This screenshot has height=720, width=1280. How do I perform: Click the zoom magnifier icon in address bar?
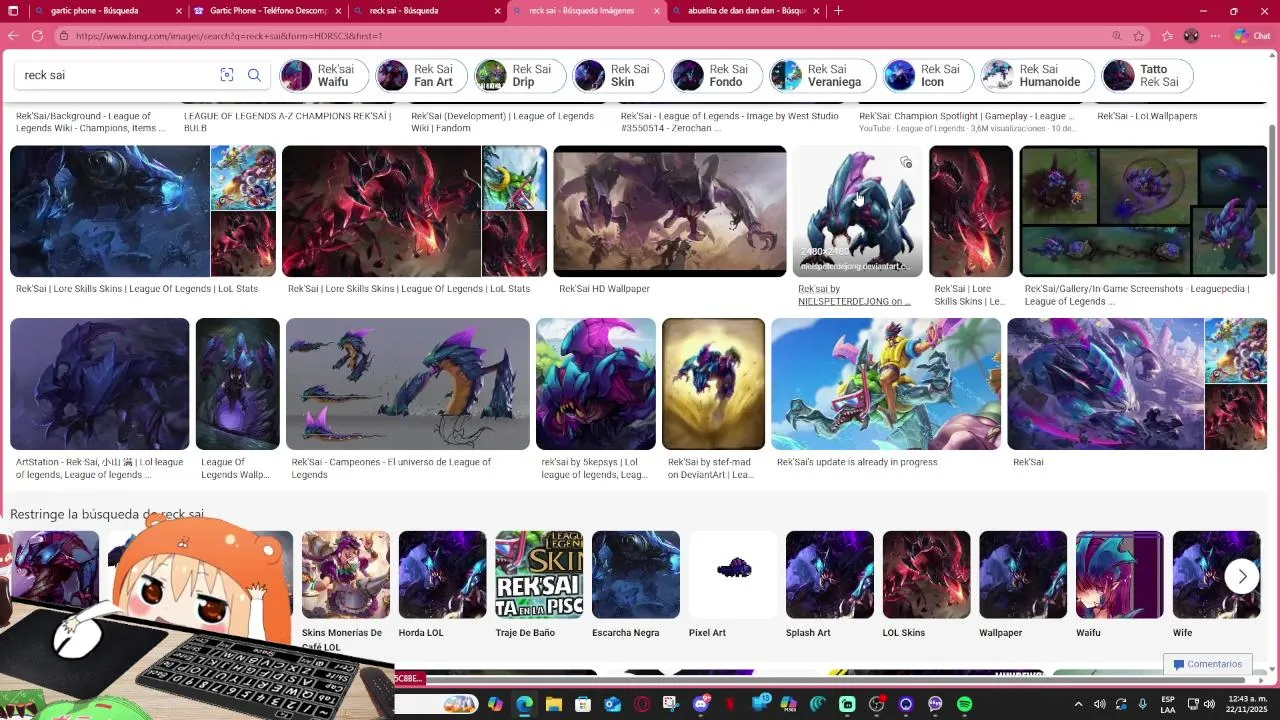(1117, 36)
